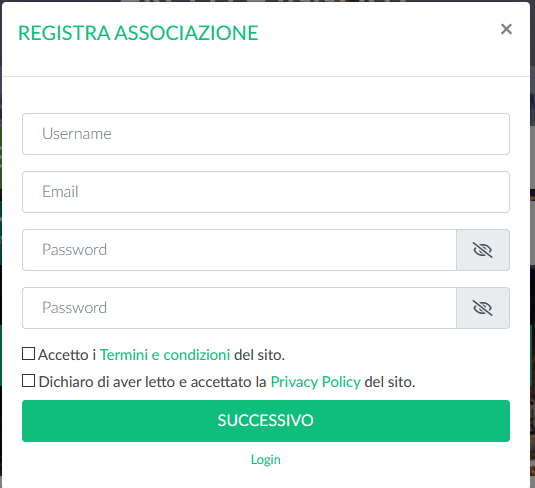Toggle visibility of the confirm password field
Screen dimensions: 535x488
point(483,308)
